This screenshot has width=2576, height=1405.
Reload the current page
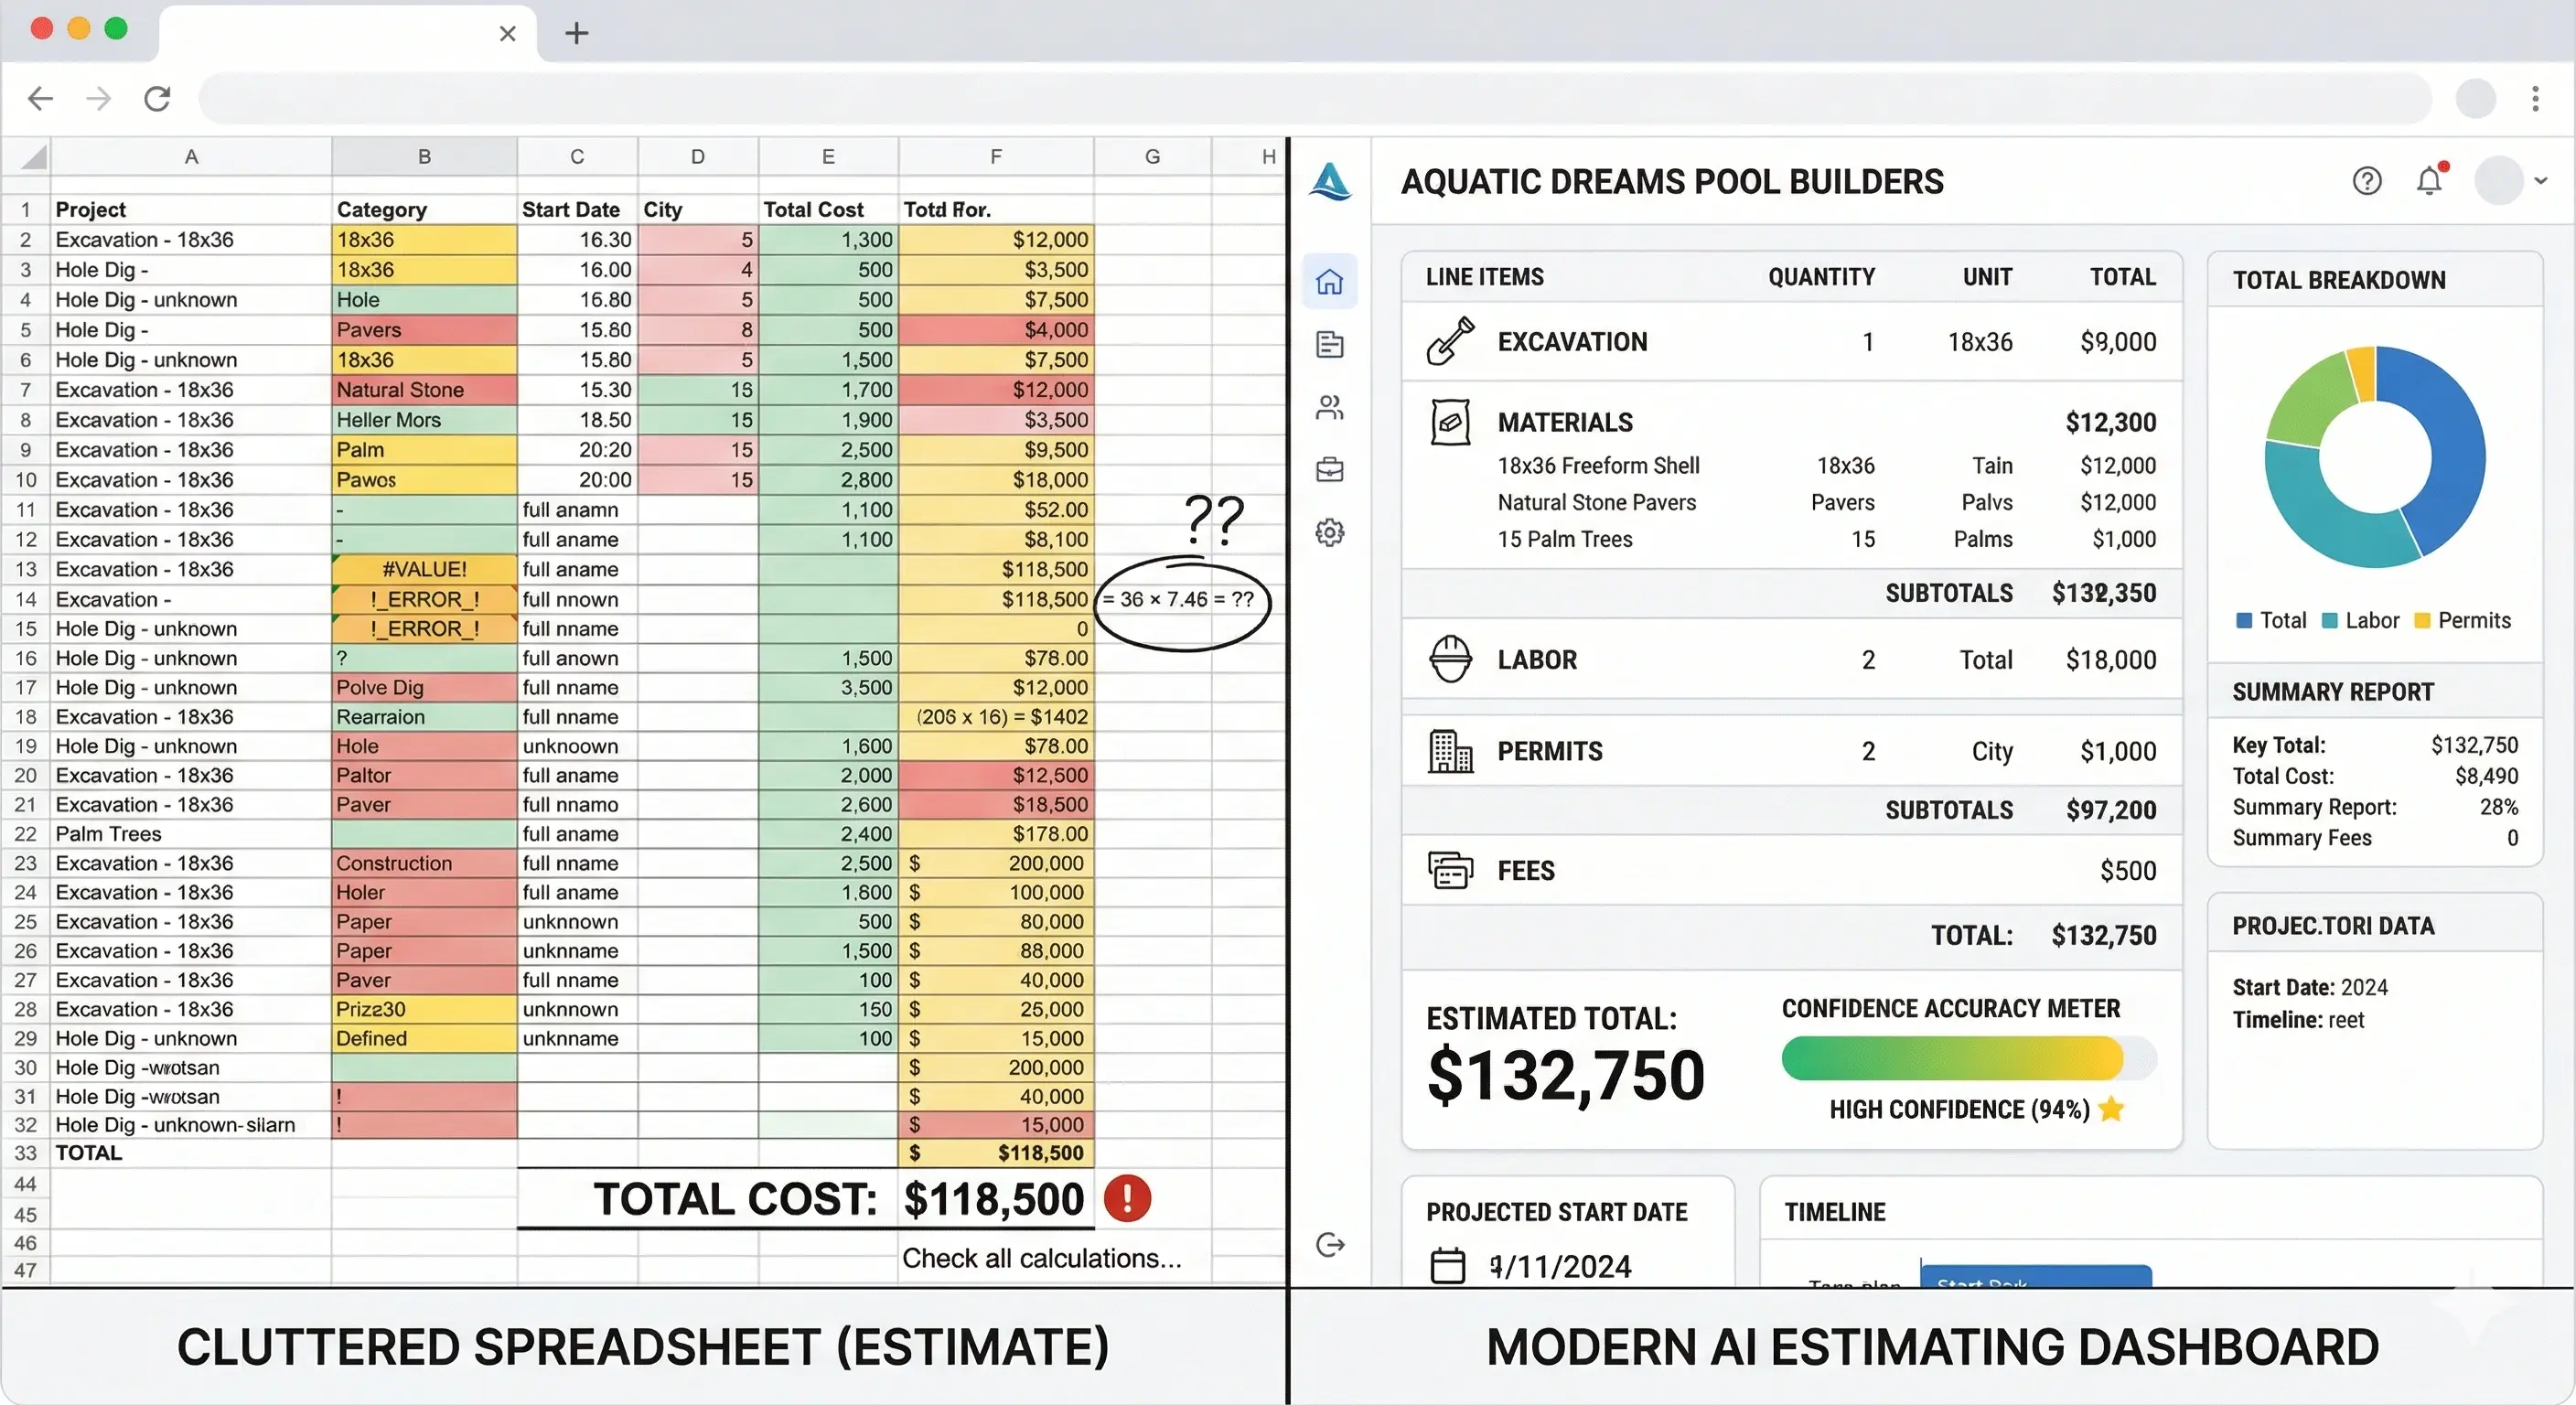coord(157,98)
